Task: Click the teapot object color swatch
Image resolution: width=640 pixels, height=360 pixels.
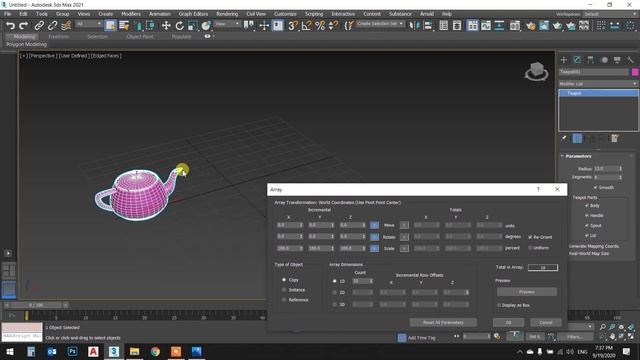Action: 635,72
